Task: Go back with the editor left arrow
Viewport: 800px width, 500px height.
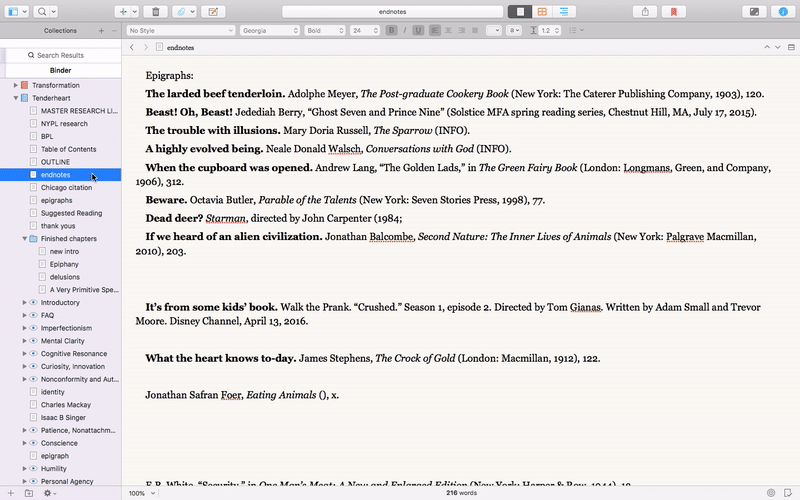Action: point(132,47)
